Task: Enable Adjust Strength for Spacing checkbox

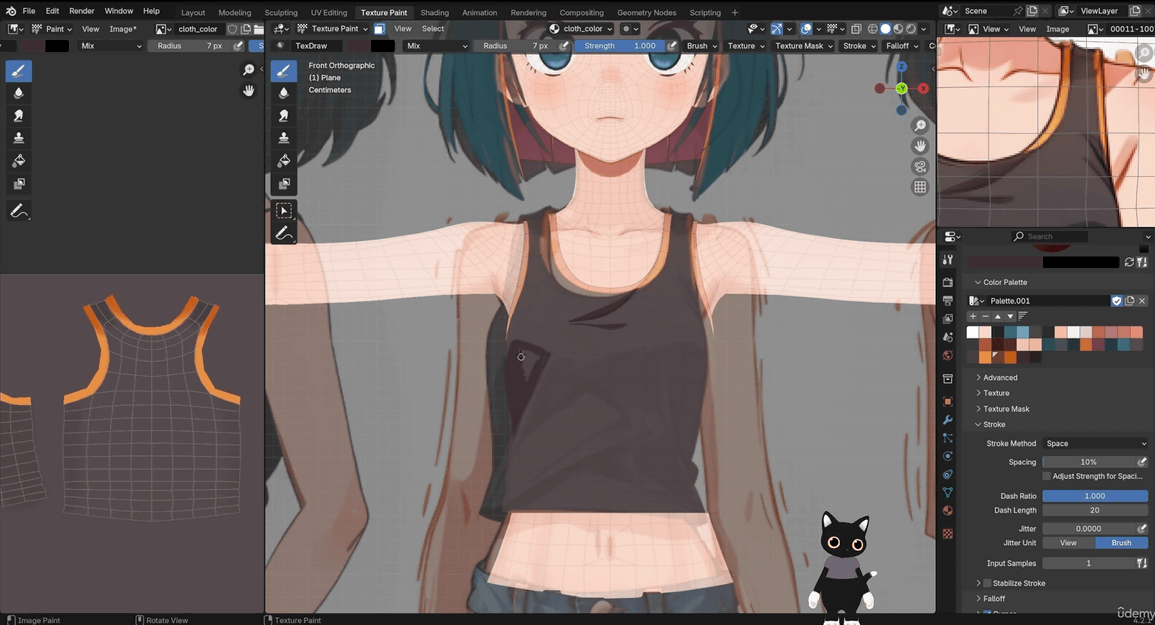Action: 1047,476
